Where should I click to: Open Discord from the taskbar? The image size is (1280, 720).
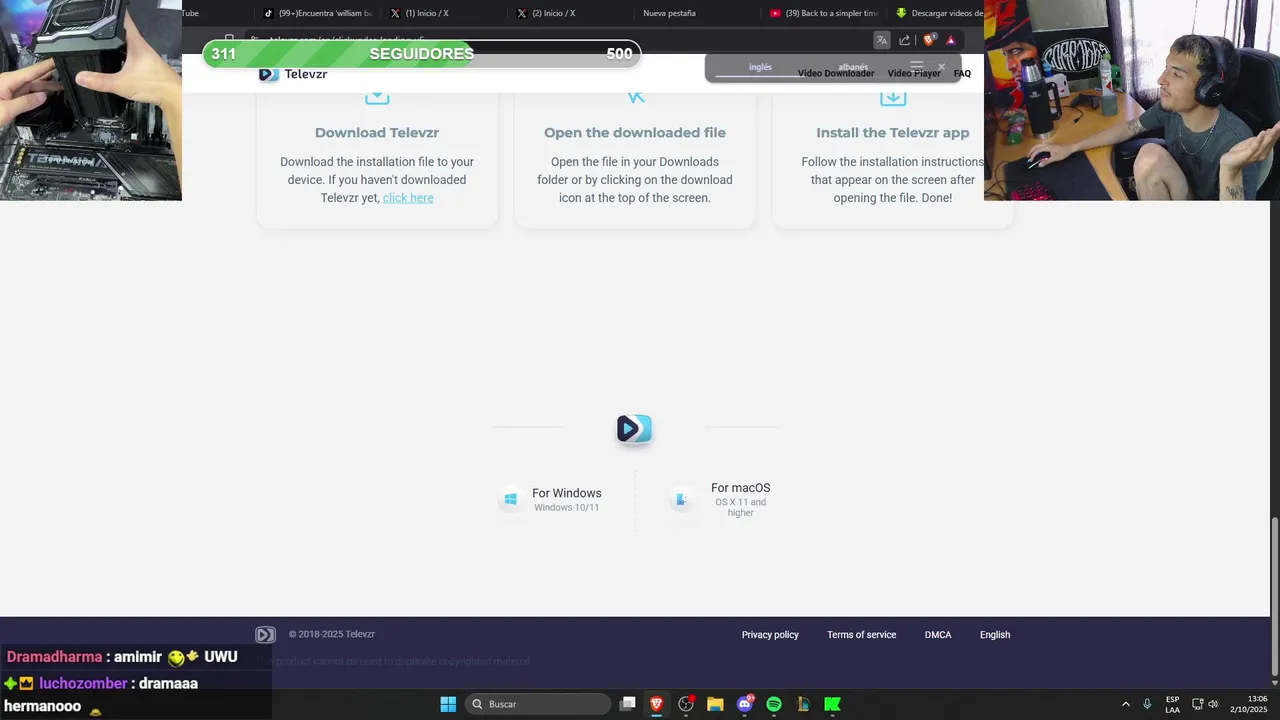click(745, 704)
